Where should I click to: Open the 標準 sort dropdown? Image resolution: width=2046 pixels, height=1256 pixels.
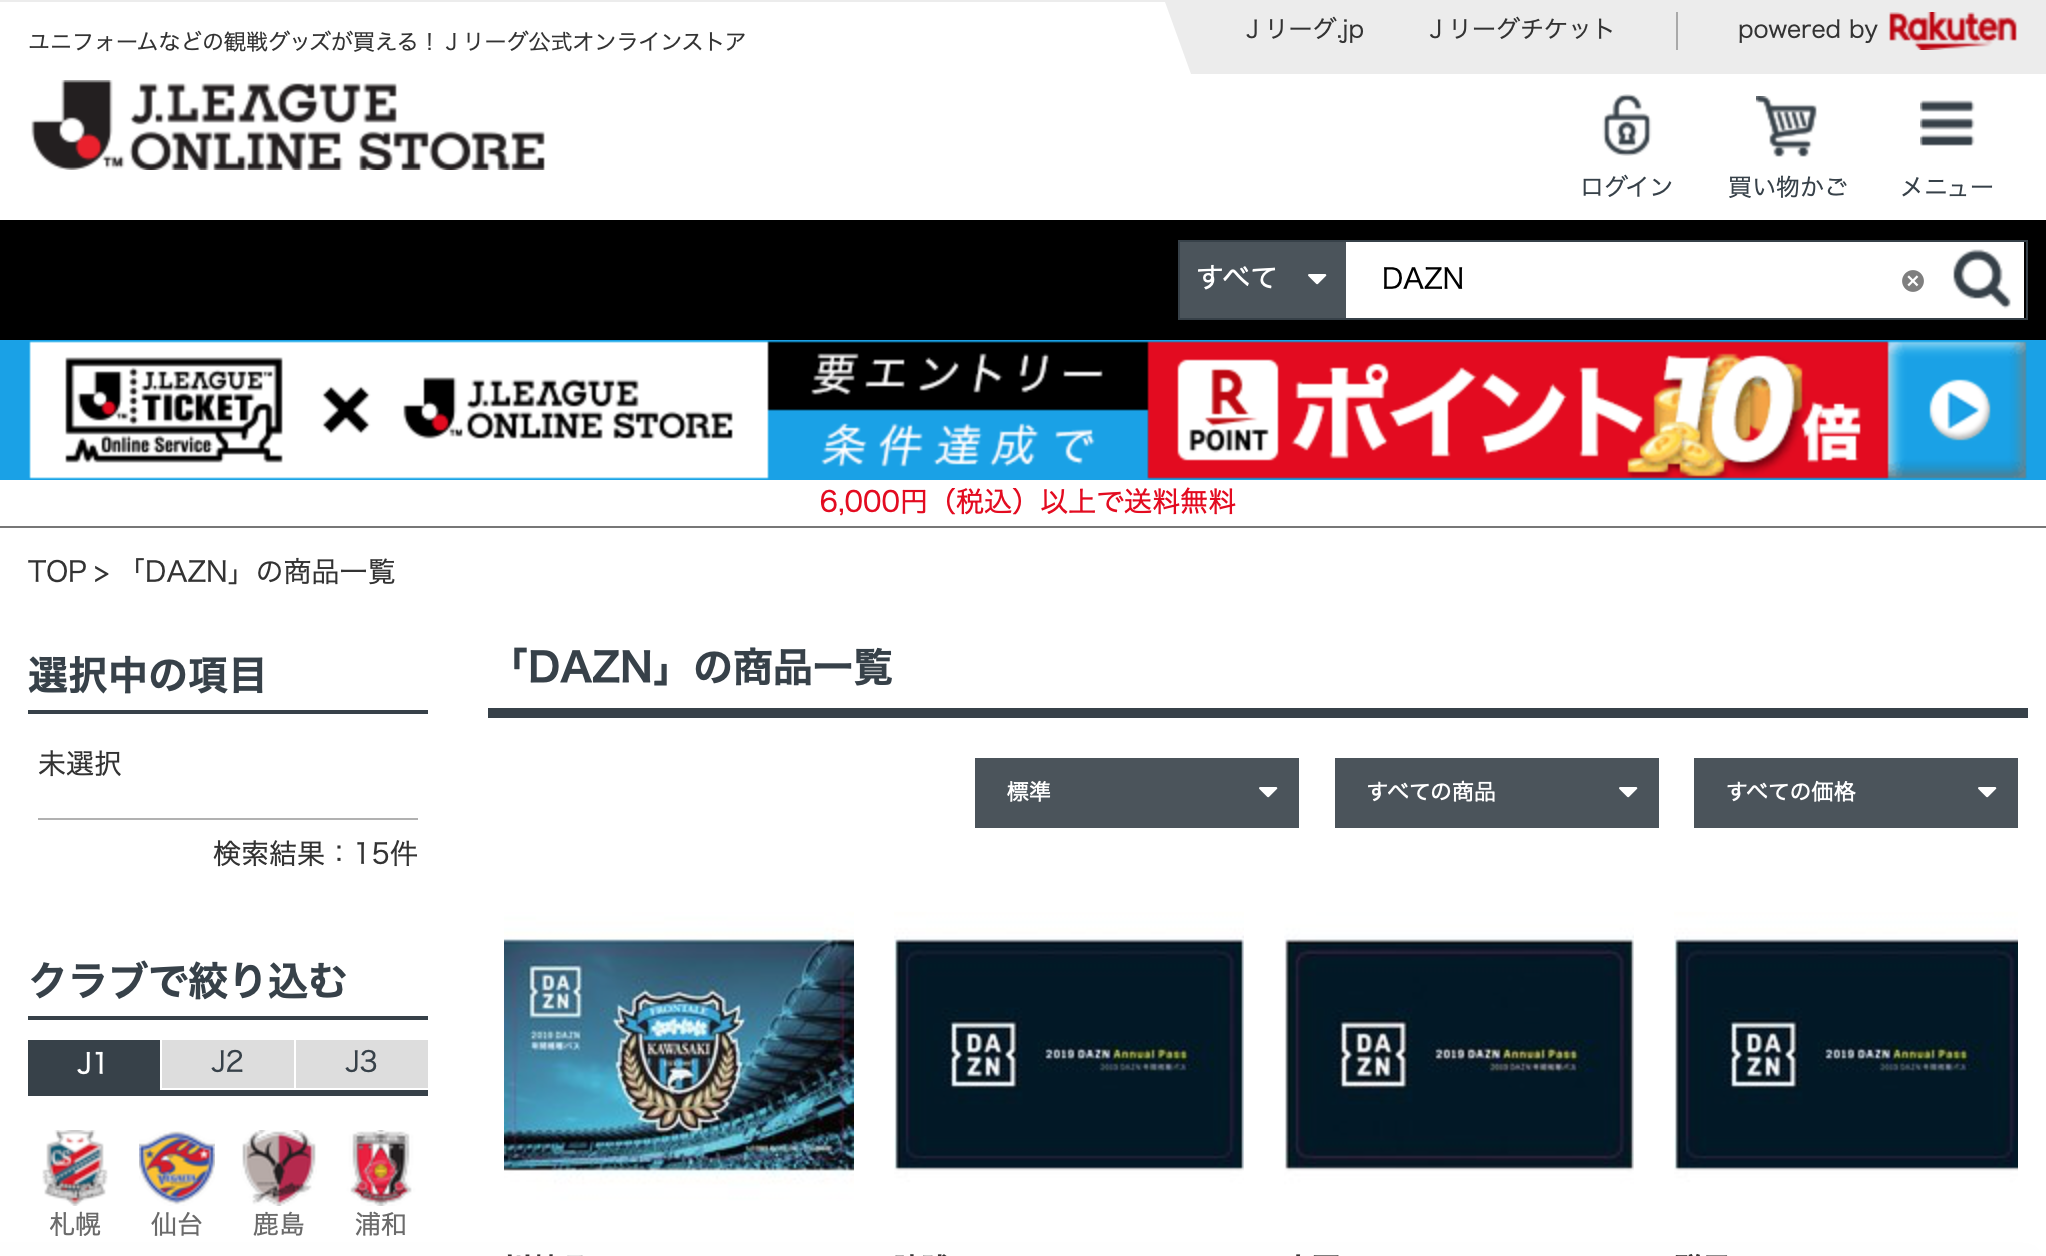pyautogui.click(x=1137, y=792)
